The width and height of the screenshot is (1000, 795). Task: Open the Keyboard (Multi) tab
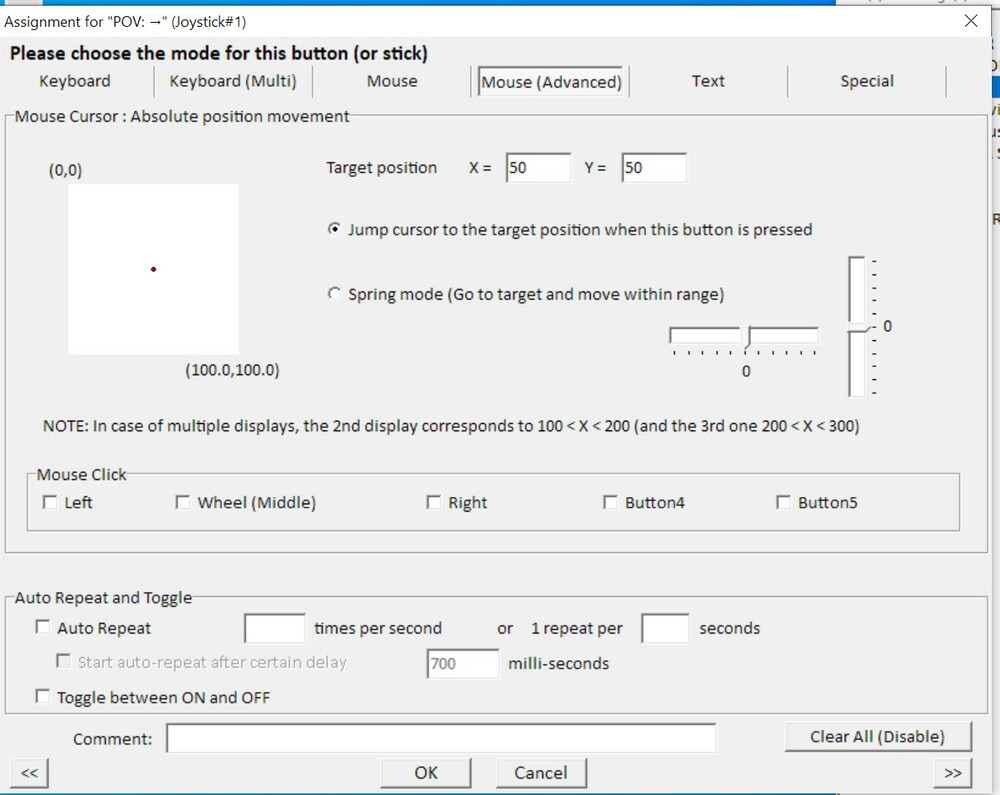[x=233, y=82]
